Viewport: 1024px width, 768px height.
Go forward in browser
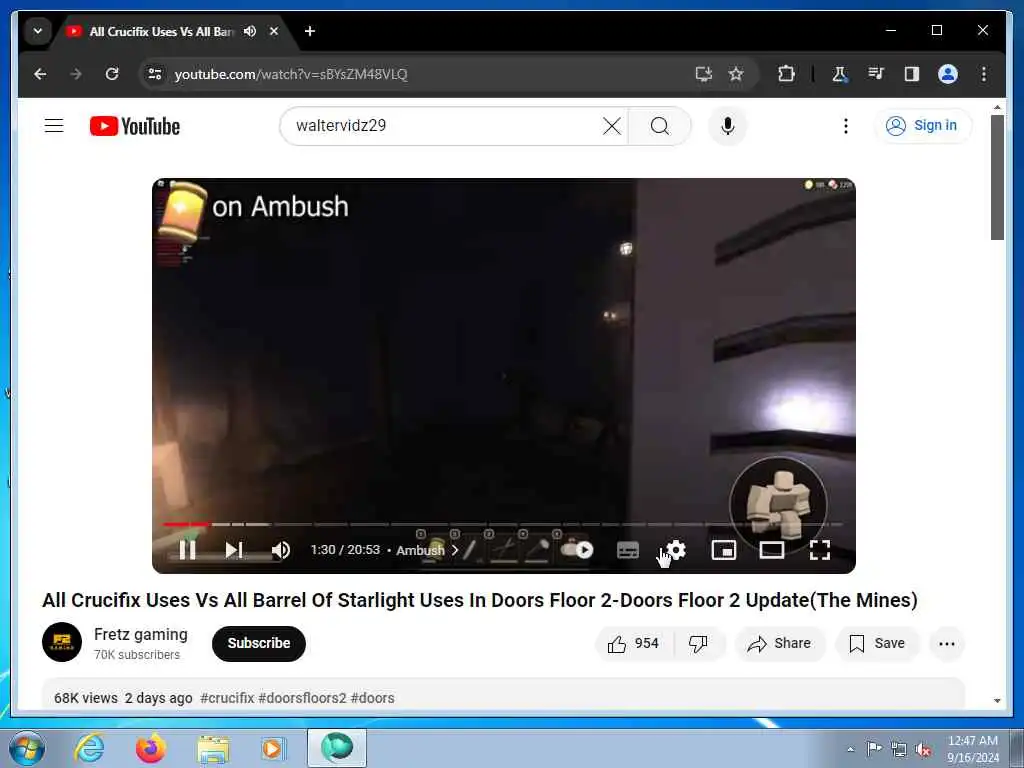(x=76, y=74)
